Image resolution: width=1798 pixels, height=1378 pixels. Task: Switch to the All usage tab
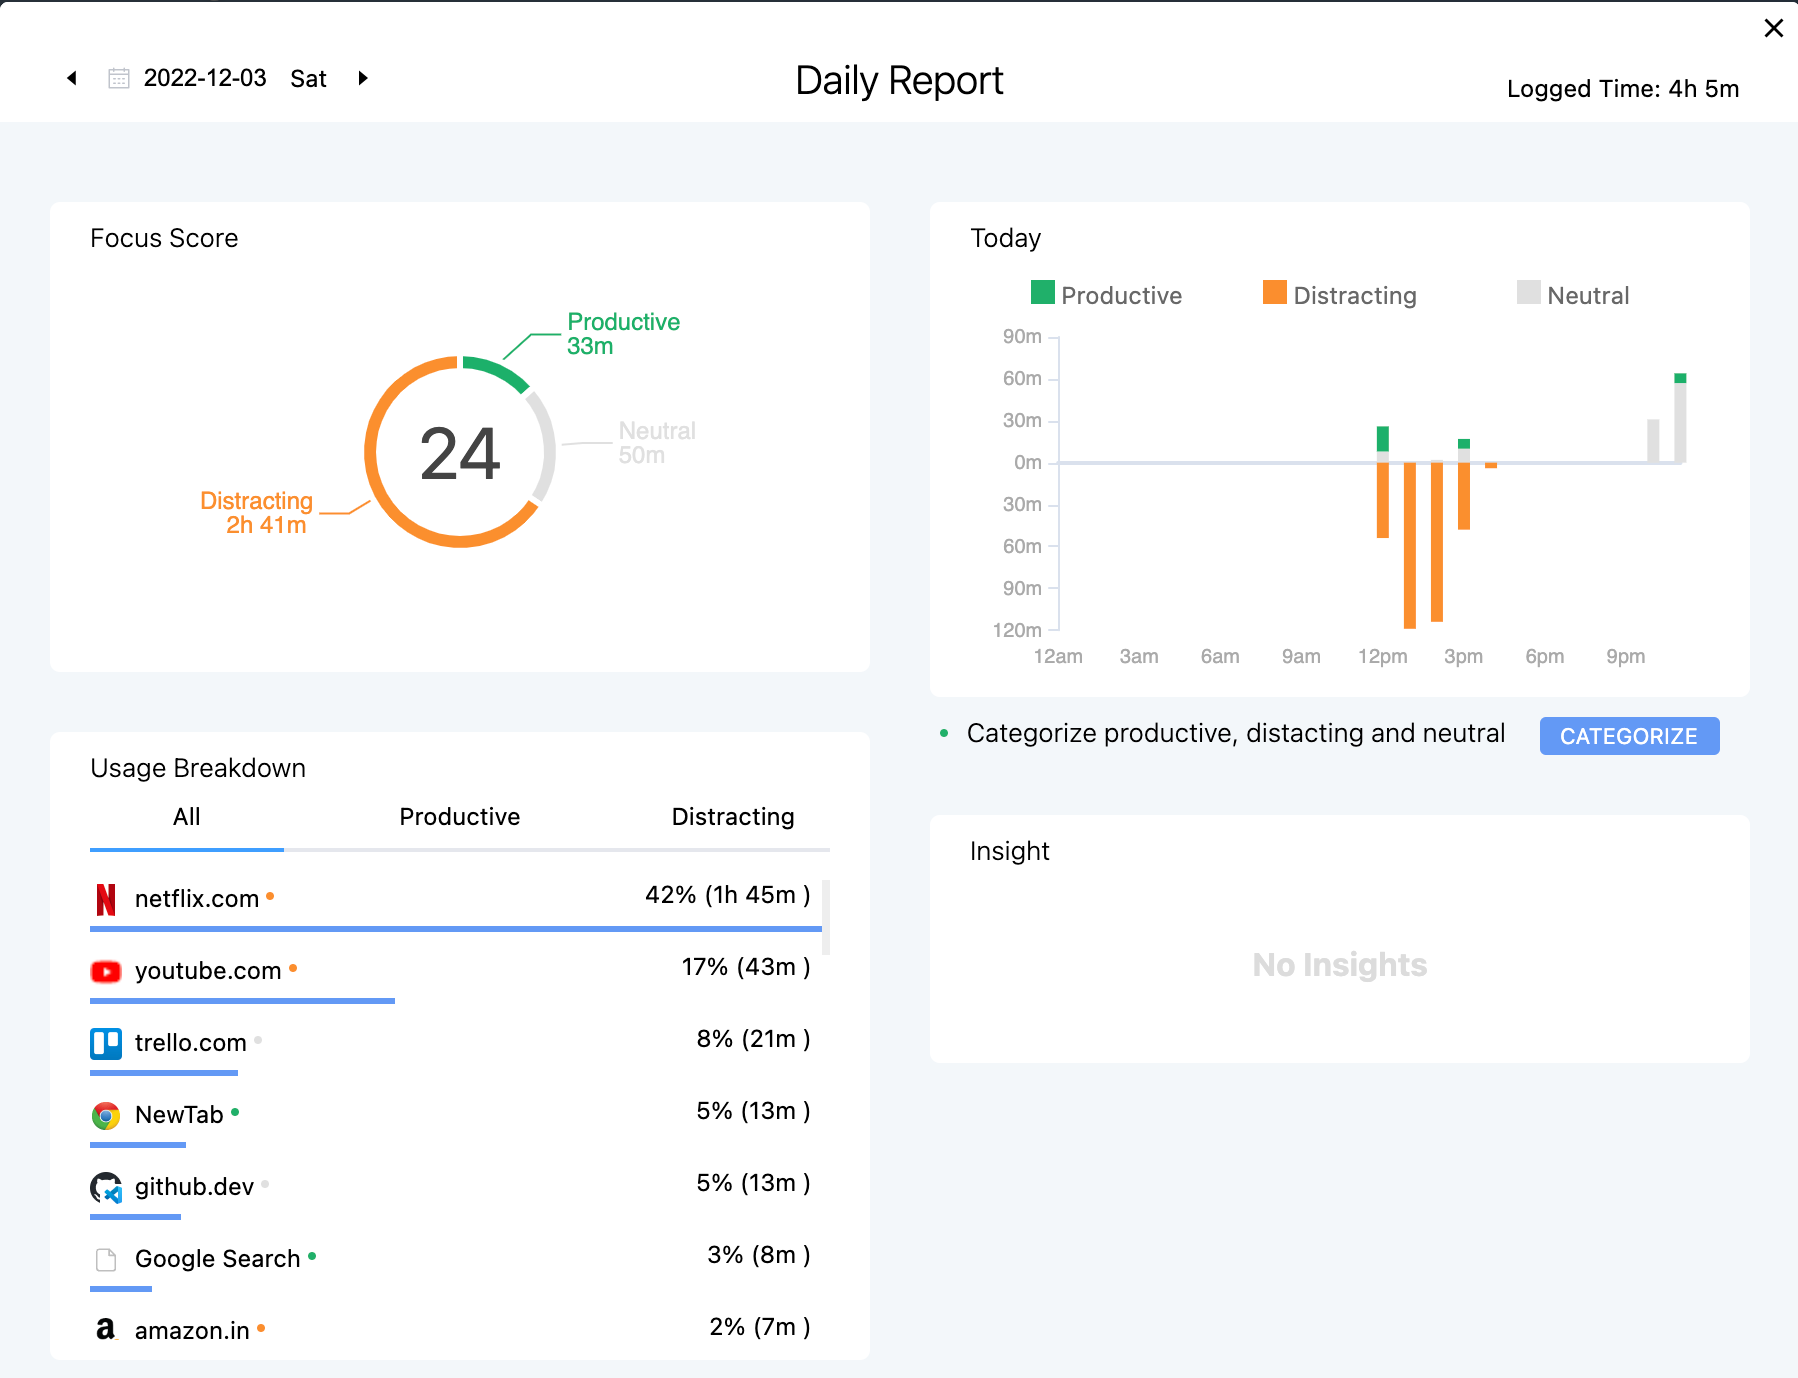pos(187,817)
